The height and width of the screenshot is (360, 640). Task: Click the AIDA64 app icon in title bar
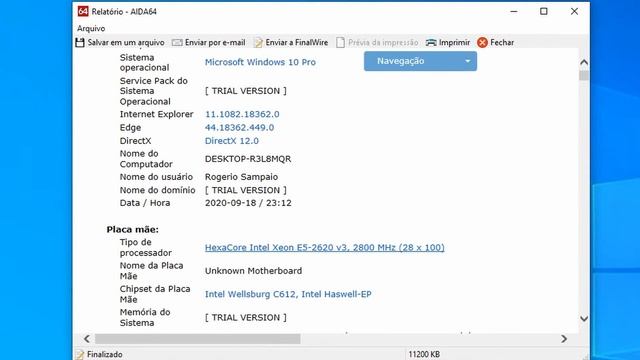tap(83, 11)
